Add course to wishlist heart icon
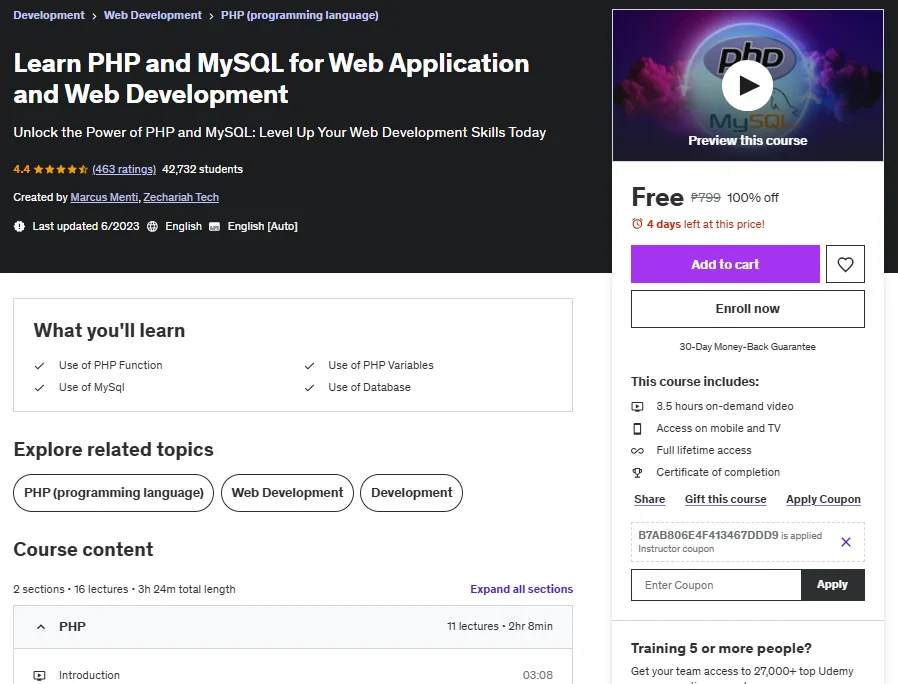The image size is (898, 684). coord(845,264)
